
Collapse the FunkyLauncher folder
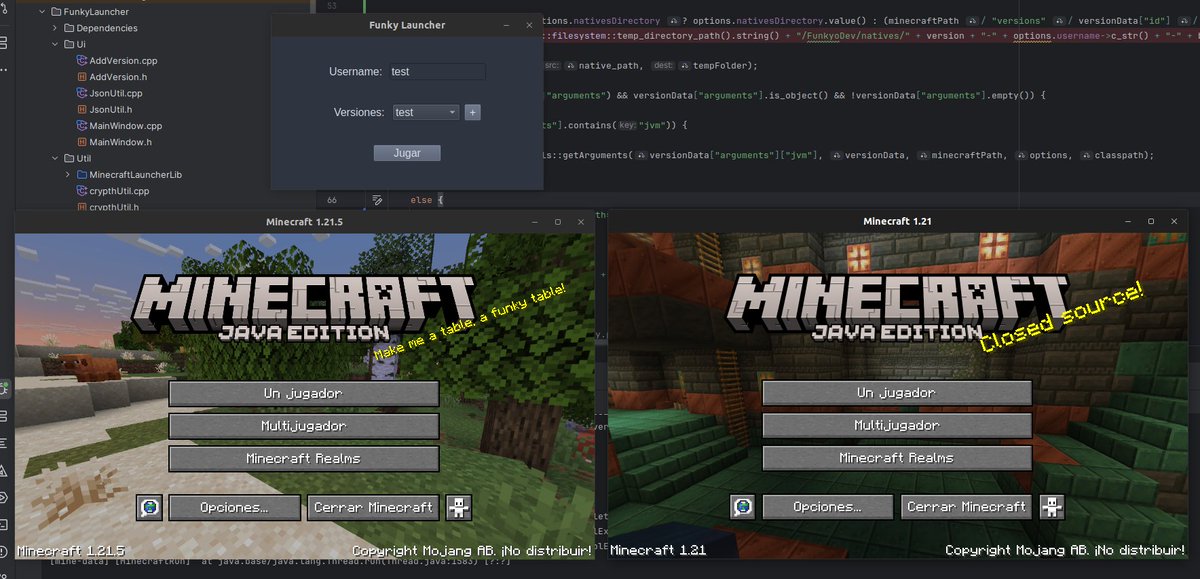tap(41, 12)
